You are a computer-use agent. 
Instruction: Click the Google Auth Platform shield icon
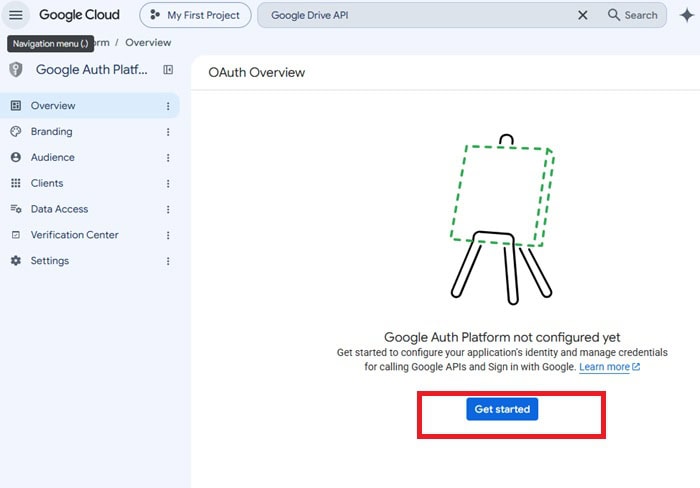(16, 70)
